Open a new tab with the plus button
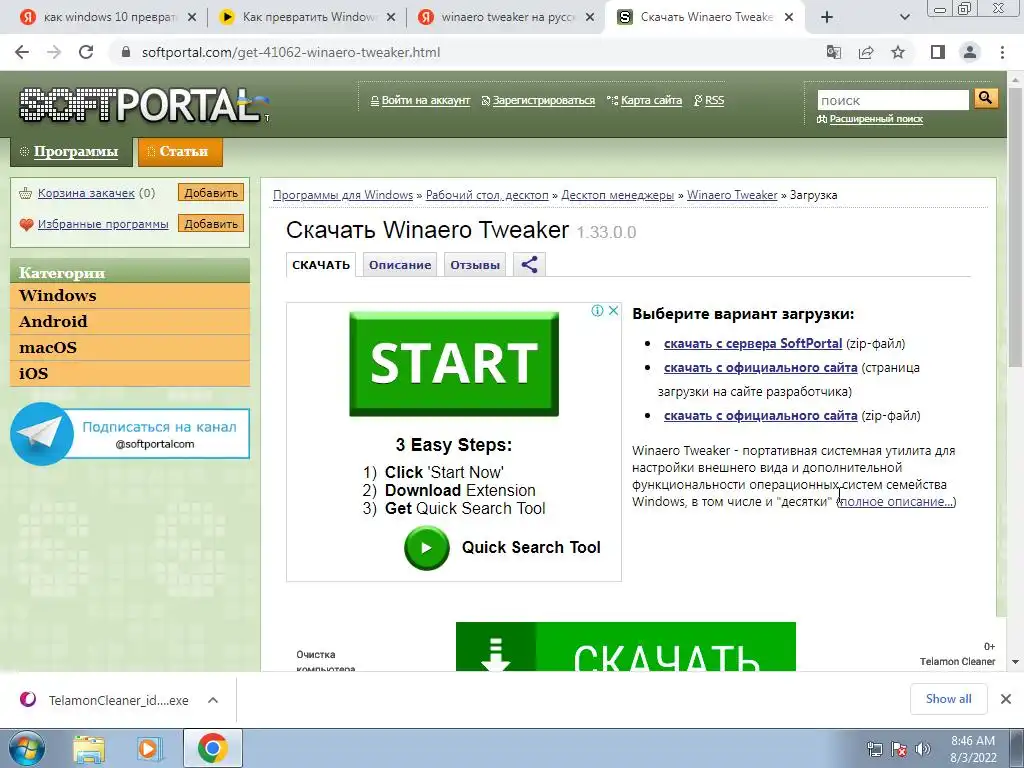 click(x=827, y=18)
